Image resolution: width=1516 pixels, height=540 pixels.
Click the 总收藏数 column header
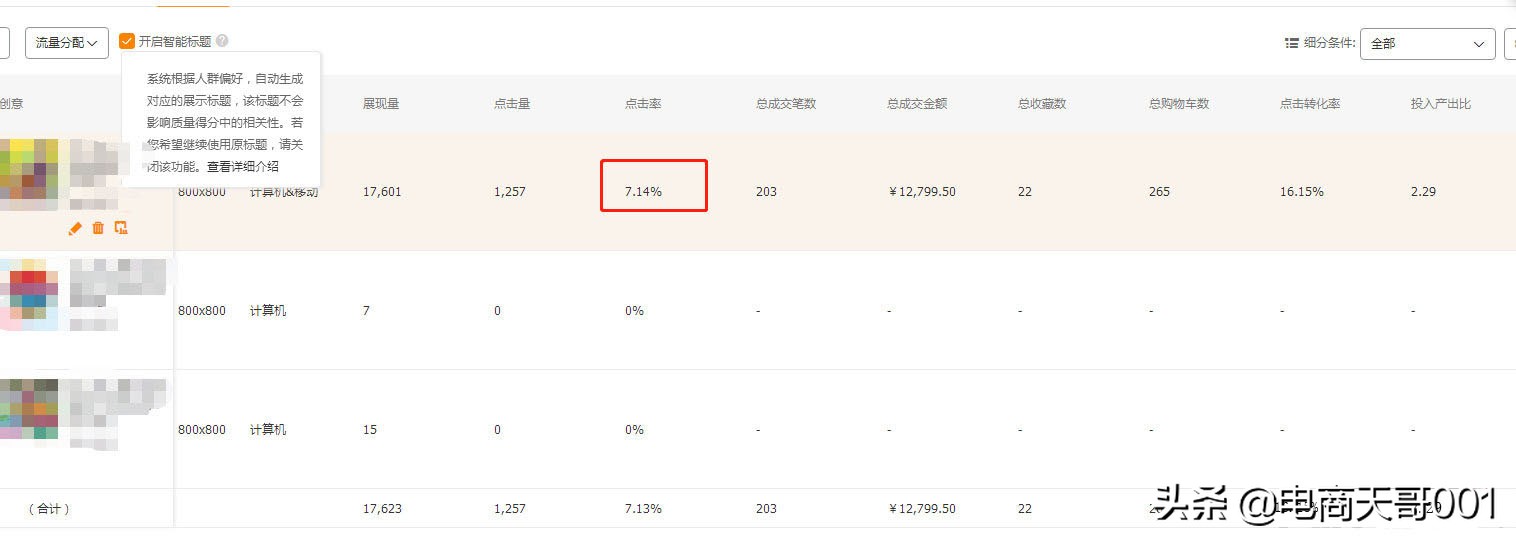1042,104
